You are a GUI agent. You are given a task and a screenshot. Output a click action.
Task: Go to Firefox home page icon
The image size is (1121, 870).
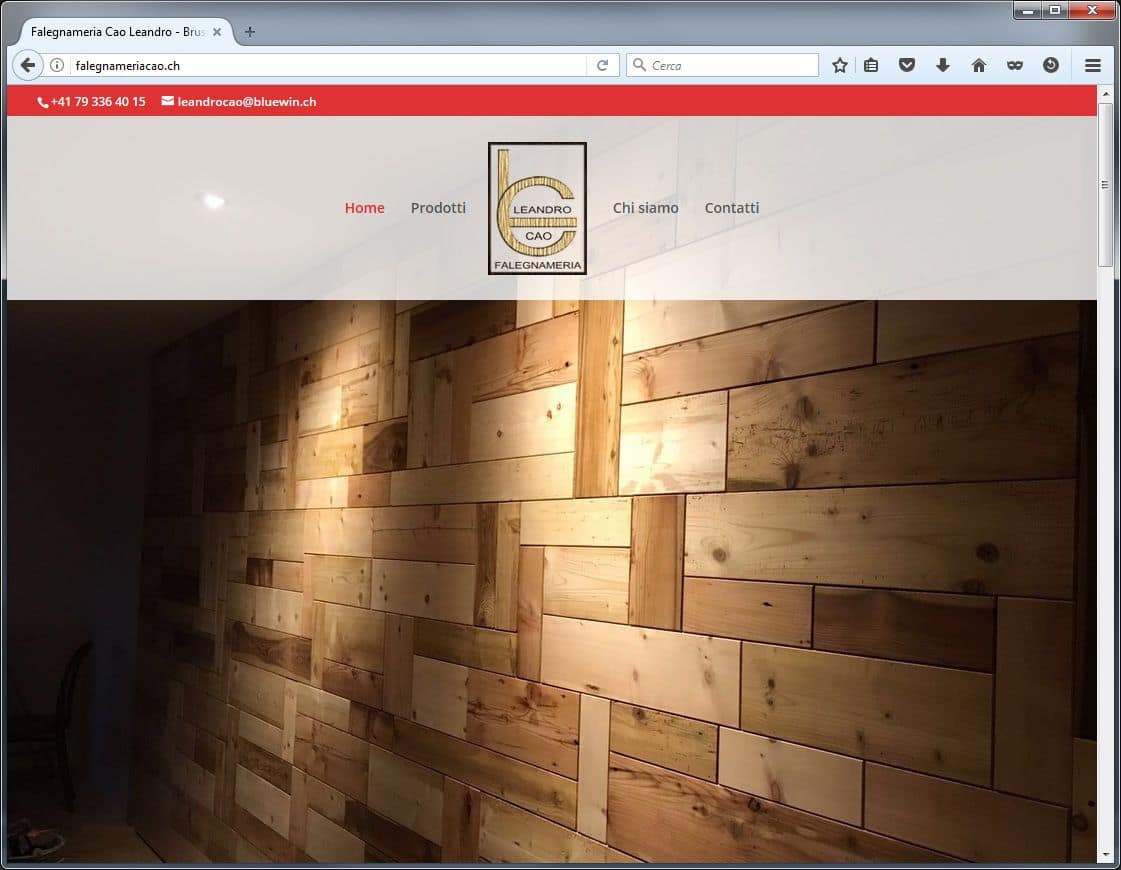pos(978,65)
